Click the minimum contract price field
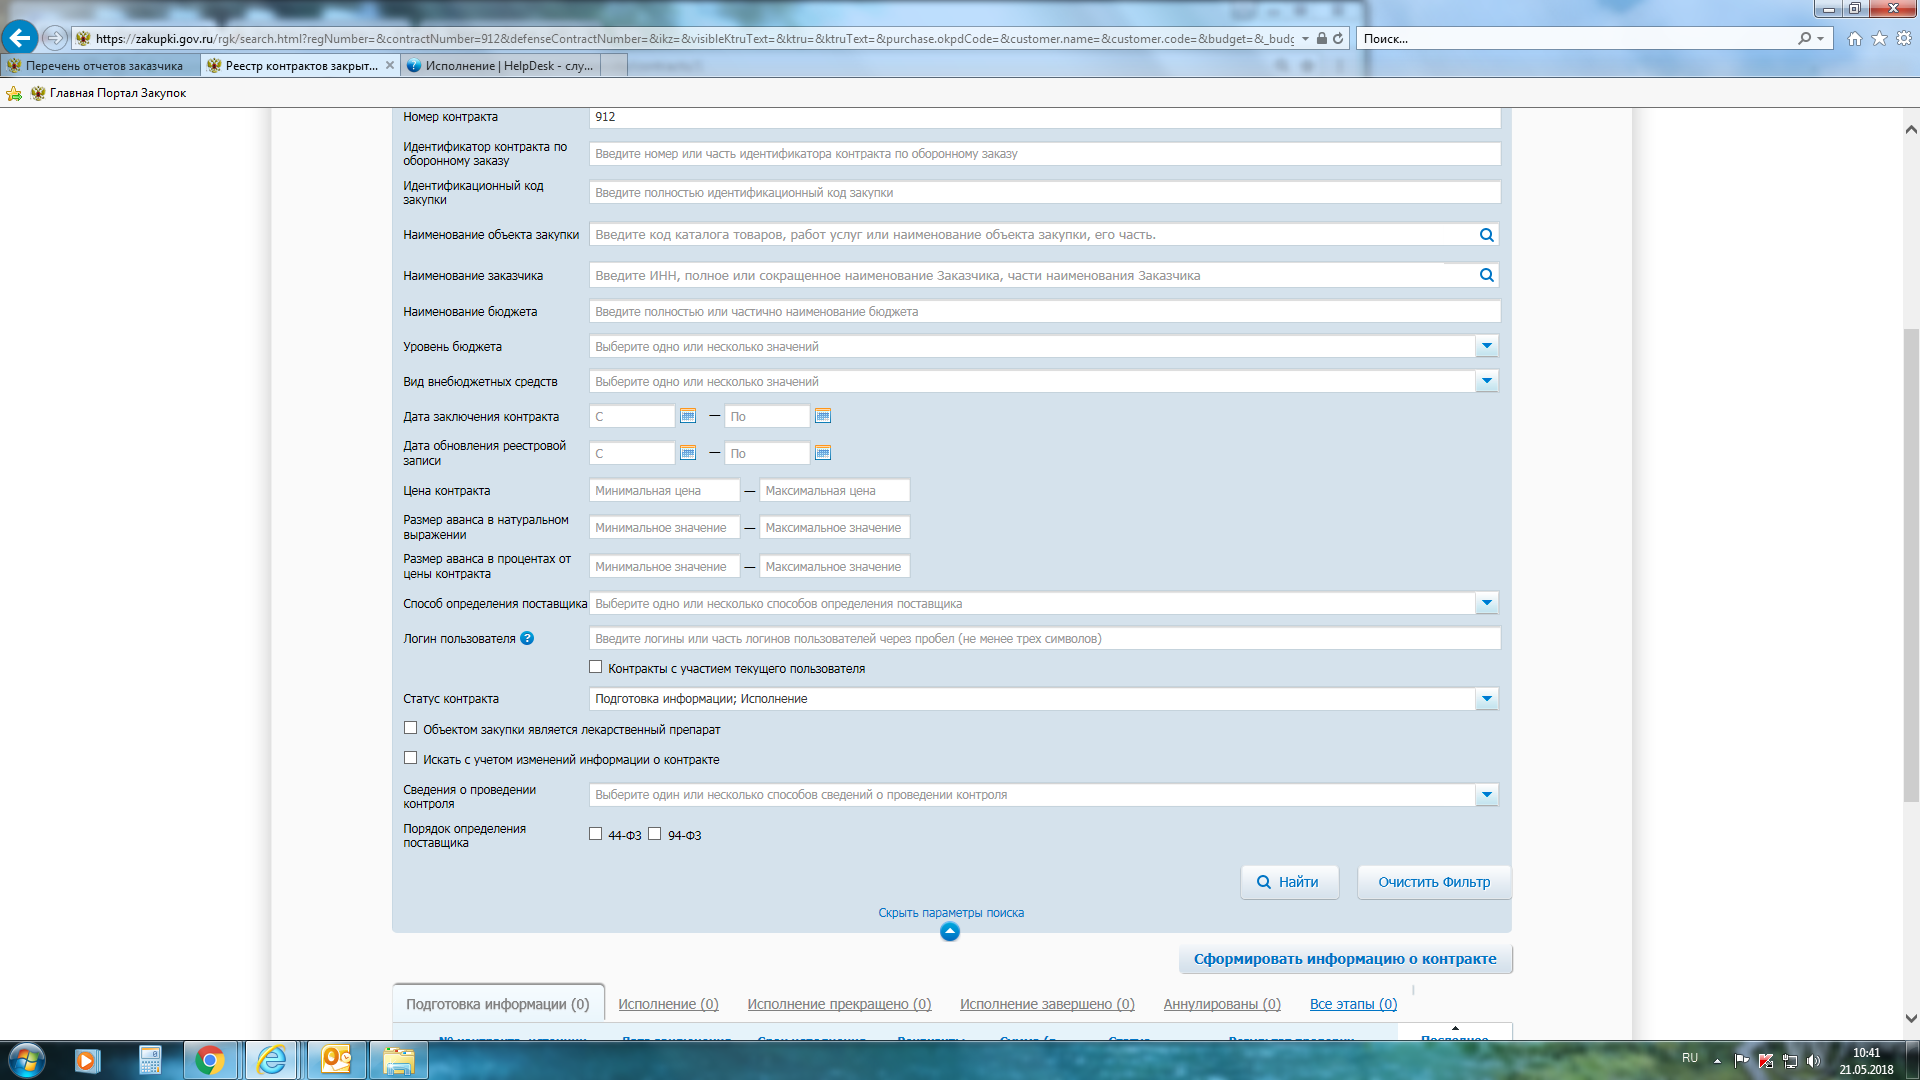Screen dimensions: 1920x1080 [x=664, y=491]
